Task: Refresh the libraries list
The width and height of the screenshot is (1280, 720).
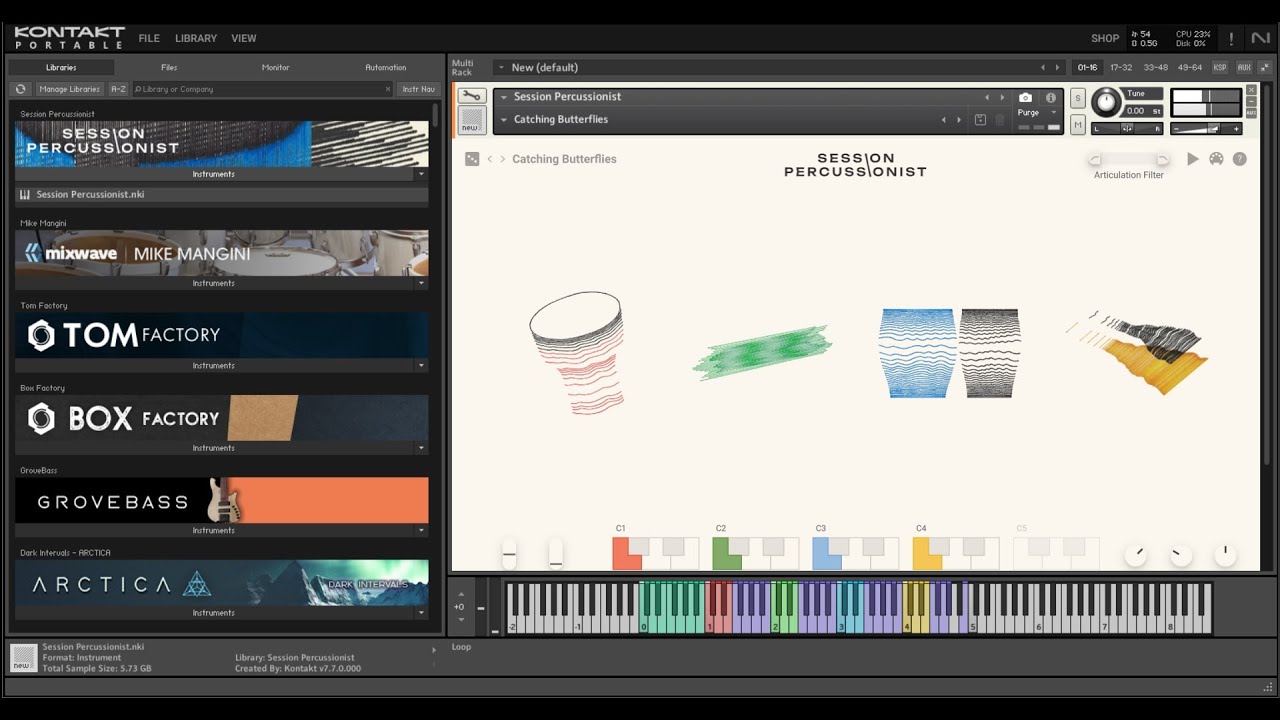Action: click(x=21, y=89)
